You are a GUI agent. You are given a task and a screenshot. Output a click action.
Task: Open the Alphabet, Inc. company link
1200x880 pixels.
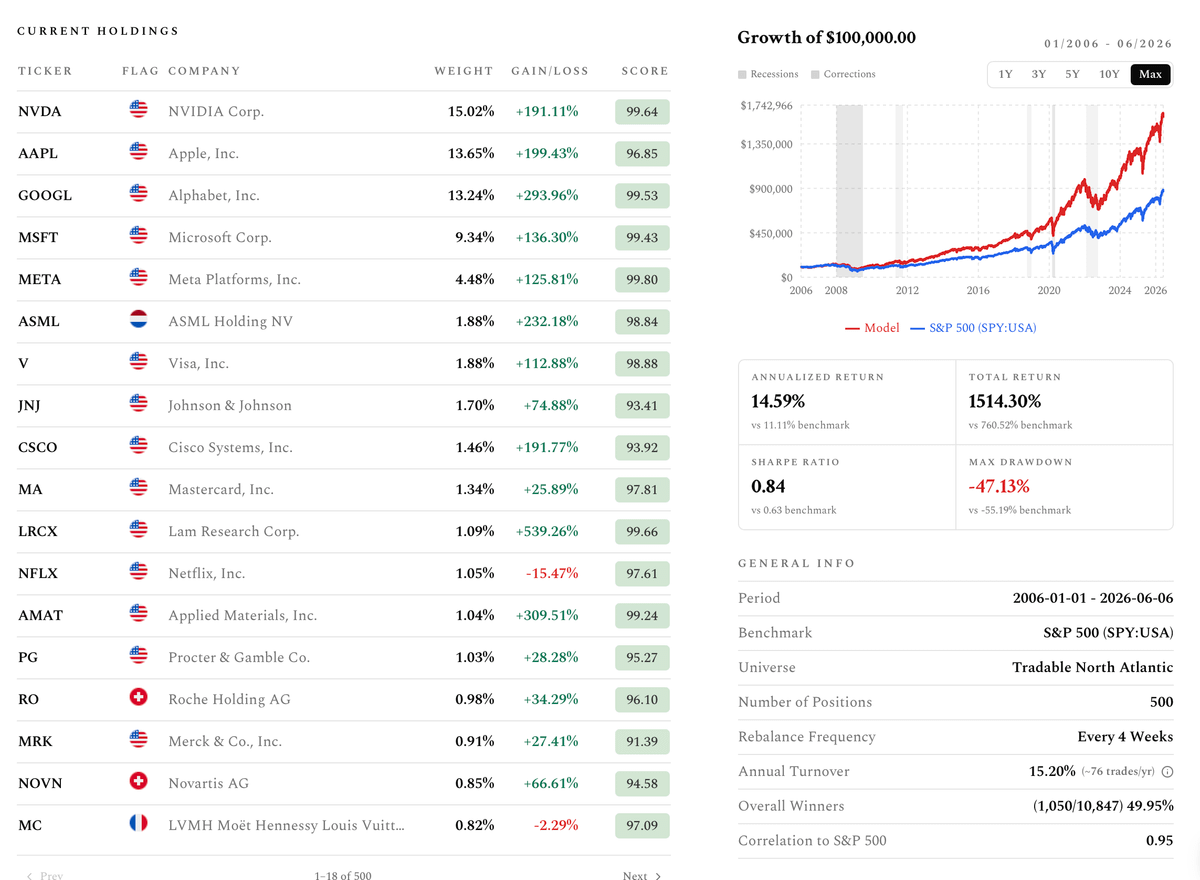coord(214,195)
